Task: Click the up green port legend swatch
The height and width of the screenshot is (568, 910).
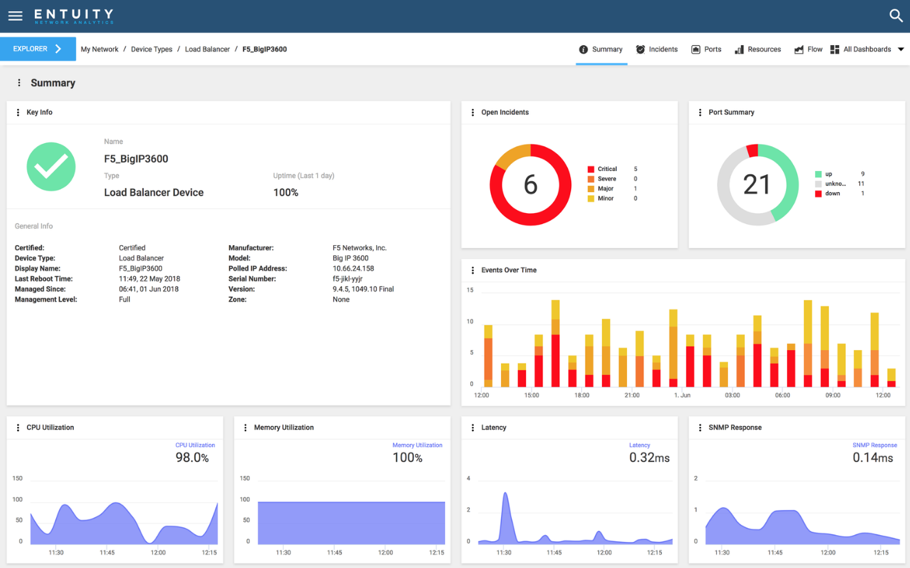Action: [818, 174]
